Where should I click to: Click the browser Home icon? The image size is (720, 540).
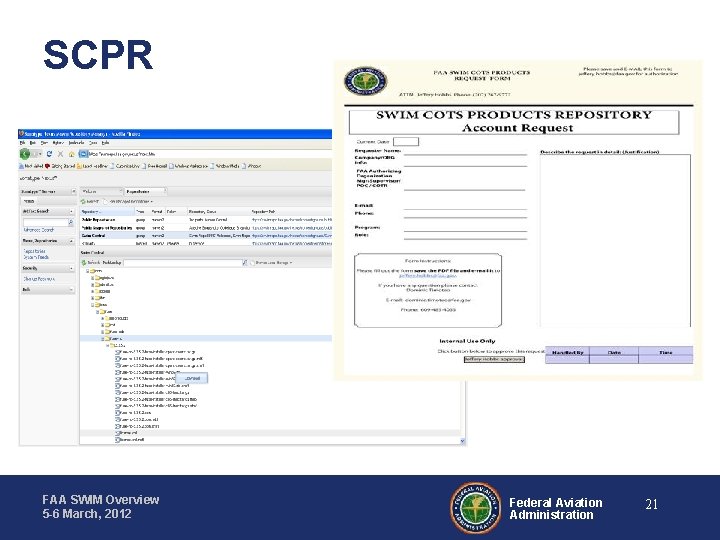71,154
